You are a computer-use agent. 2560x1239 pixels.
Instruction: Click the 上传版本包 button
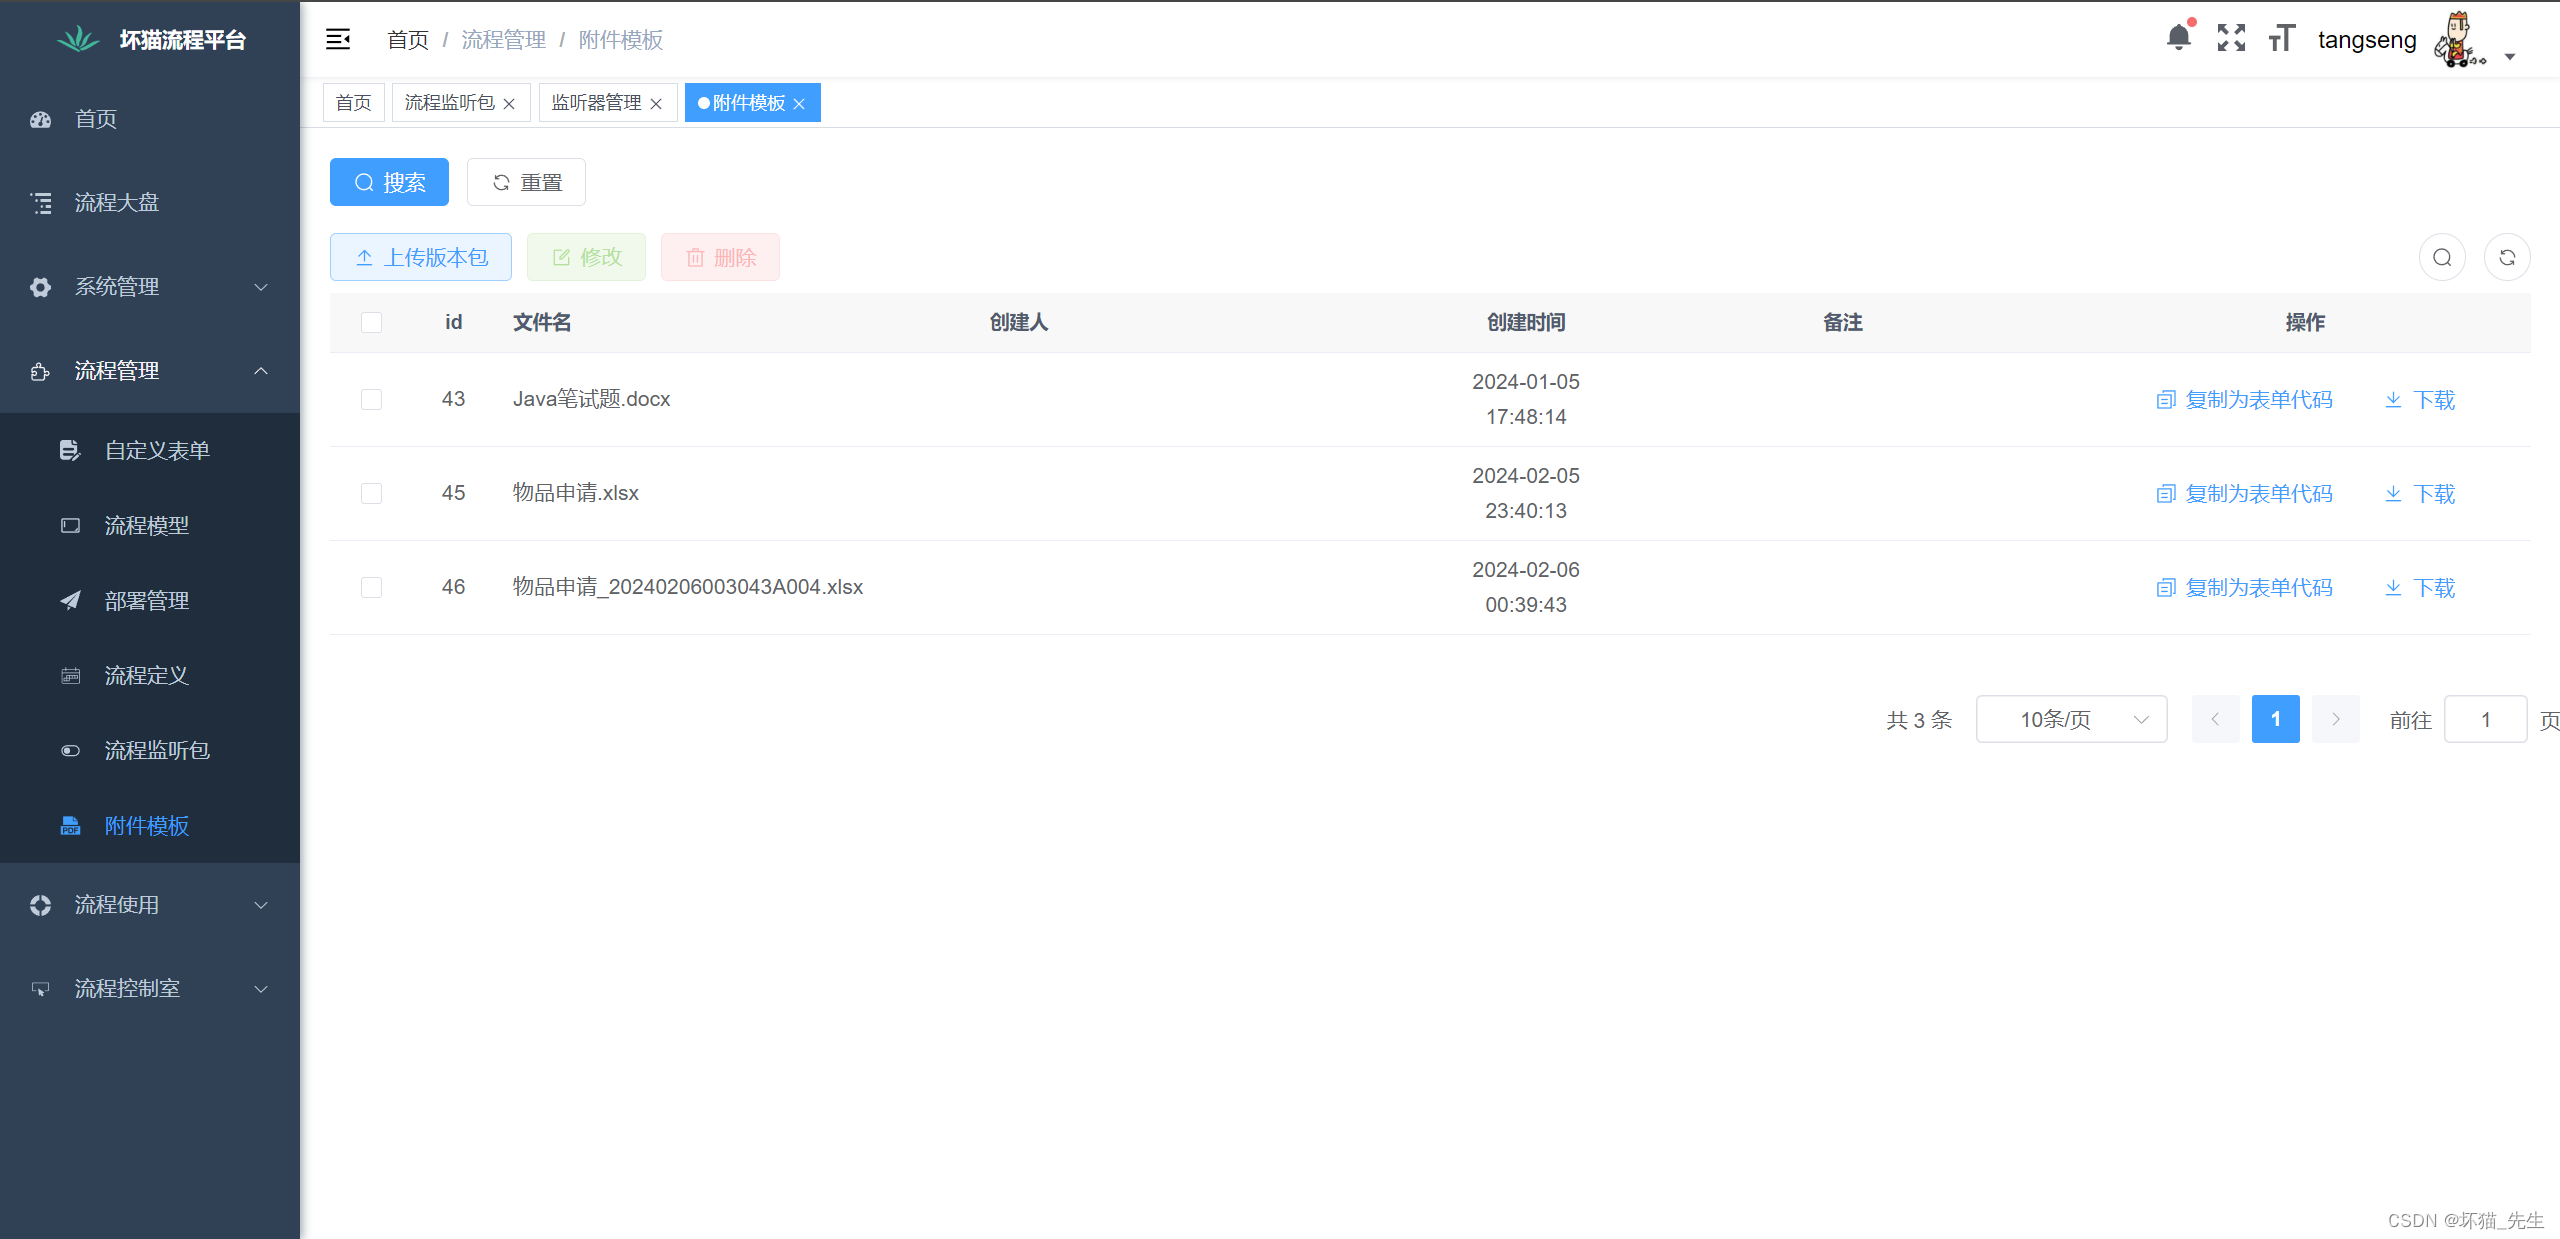pos(421,258)
